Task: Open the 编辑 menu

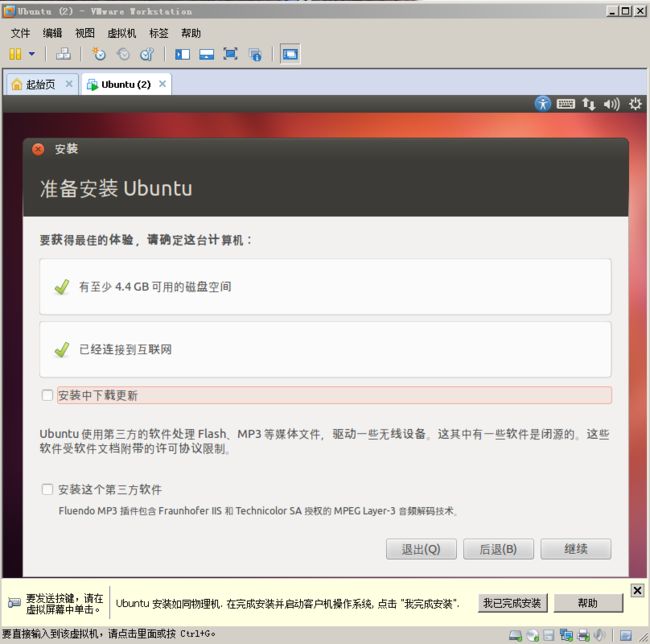Action: [x=52, y=33]
